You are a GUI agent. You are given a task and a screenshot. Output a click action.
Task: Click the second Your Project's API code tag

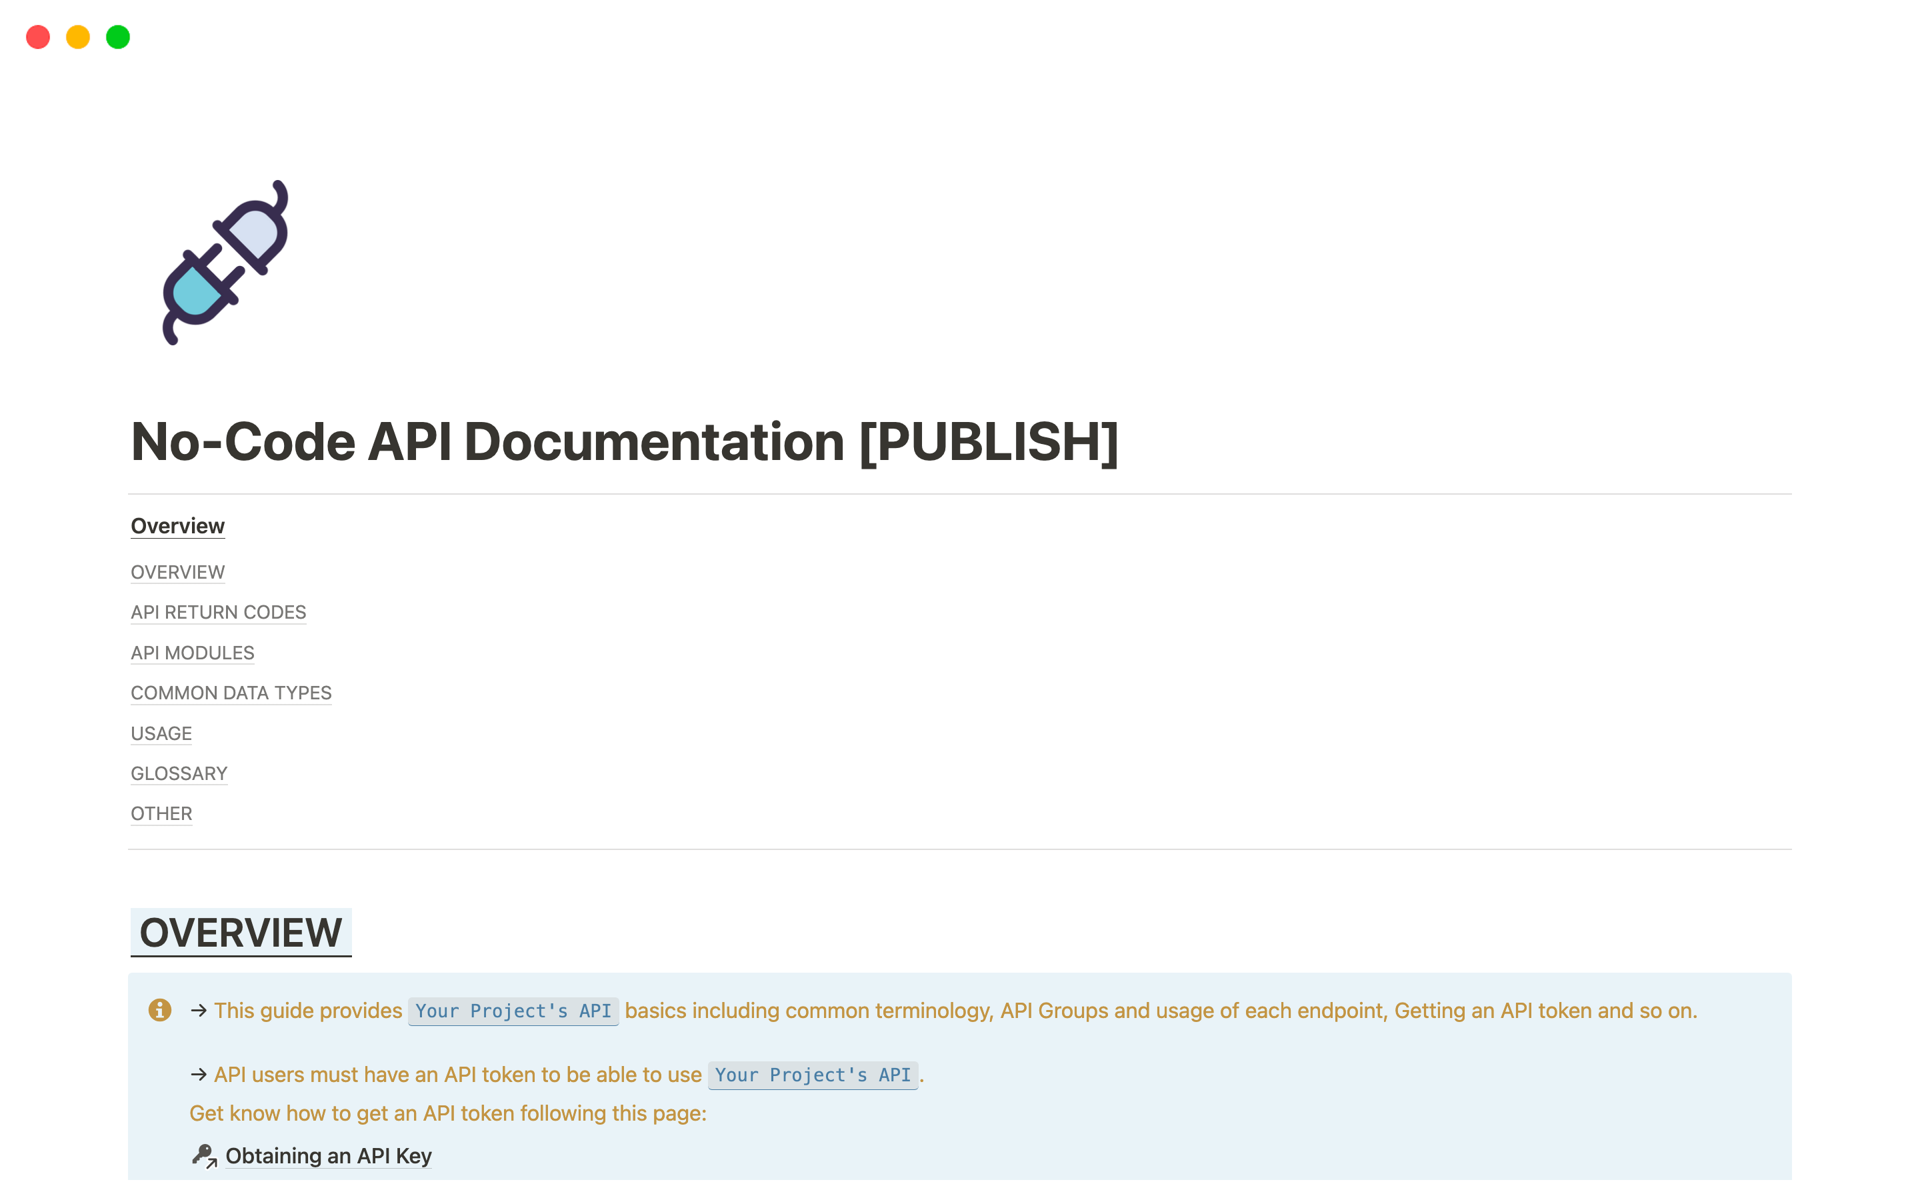coord(812,1075)
